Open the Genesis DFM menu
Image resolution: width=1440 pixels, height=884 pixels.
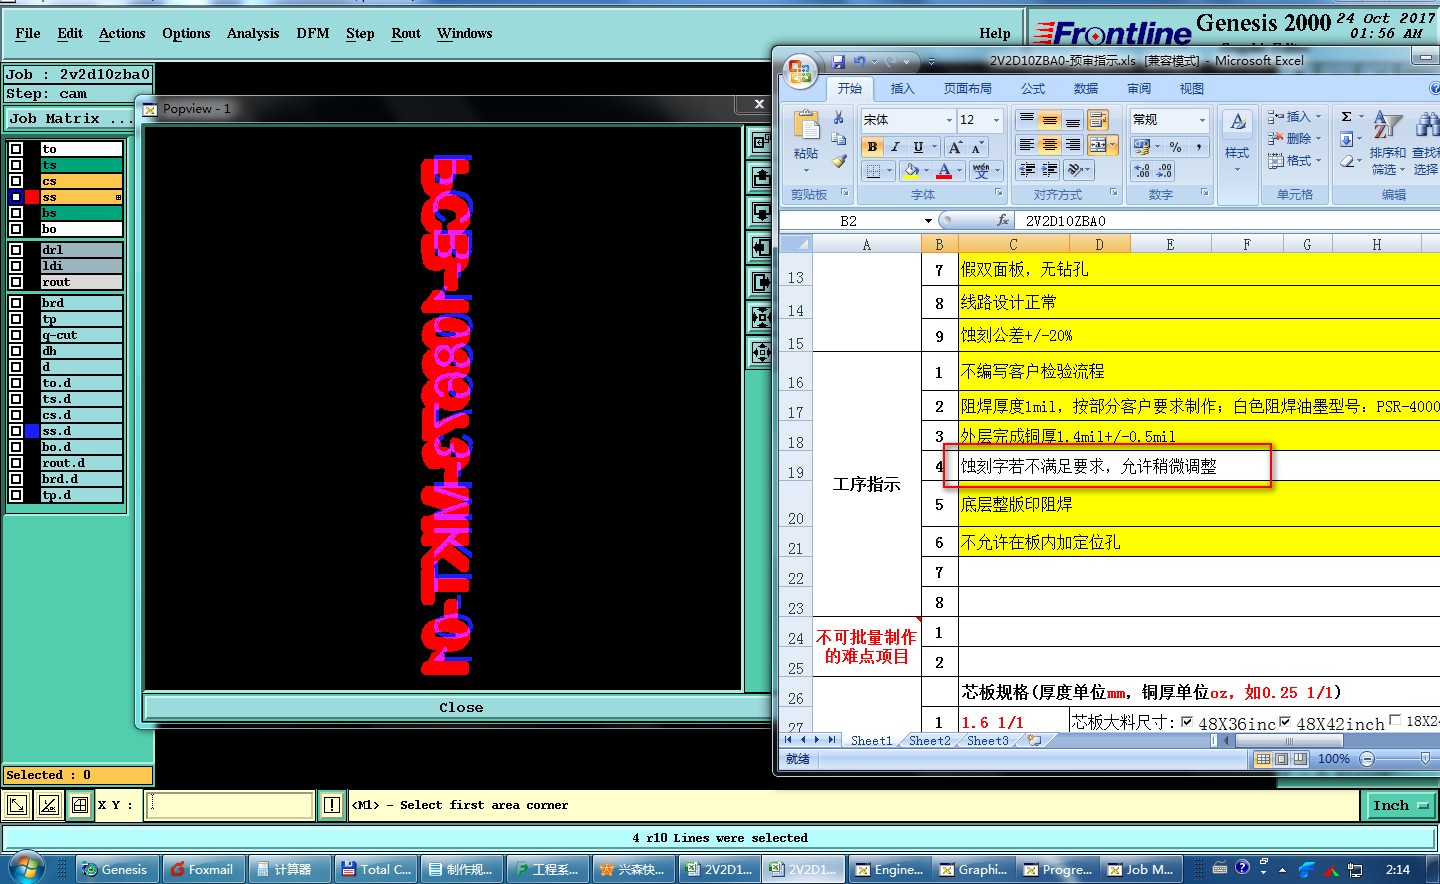[313, 33]
